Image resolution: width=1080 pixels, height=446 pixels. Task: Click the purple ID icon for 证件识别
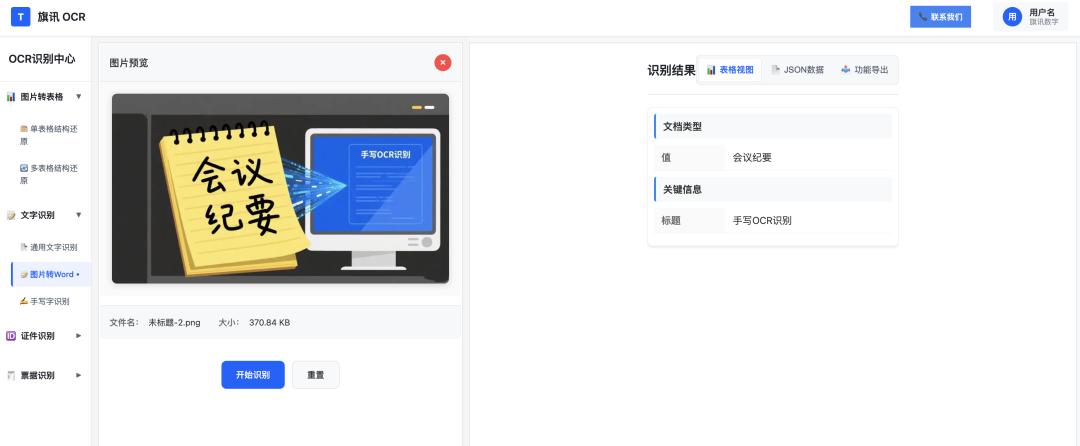11,336
